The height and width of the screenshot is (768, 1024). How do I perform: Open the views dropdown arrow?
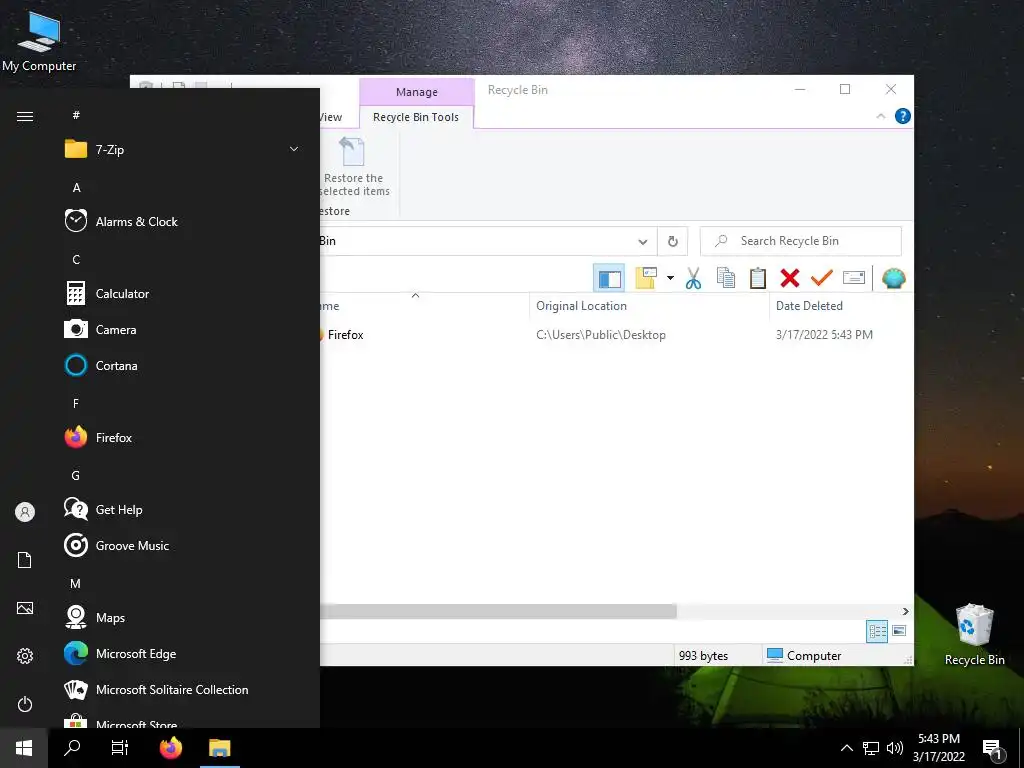point(670,278)
